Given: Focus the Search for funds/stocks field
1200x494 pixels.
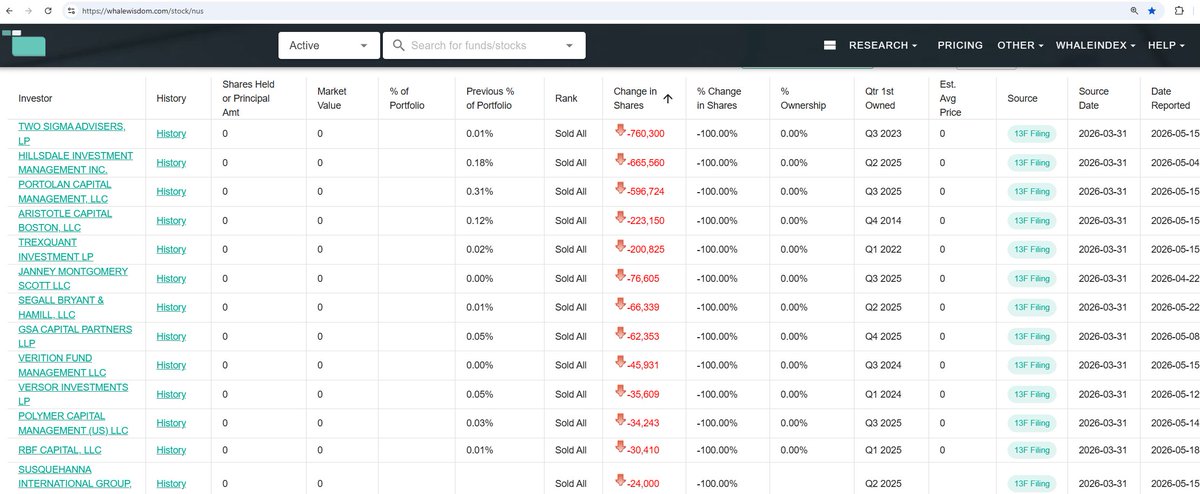Looking at the screenshot, I should click(484, 45).
